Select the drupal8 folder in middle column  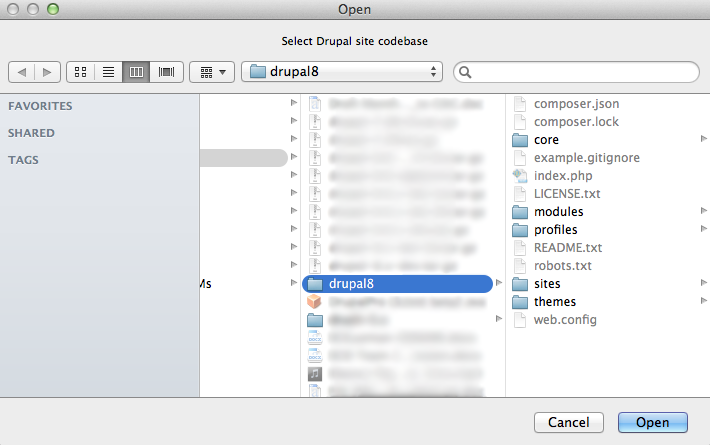click(397, 284)
